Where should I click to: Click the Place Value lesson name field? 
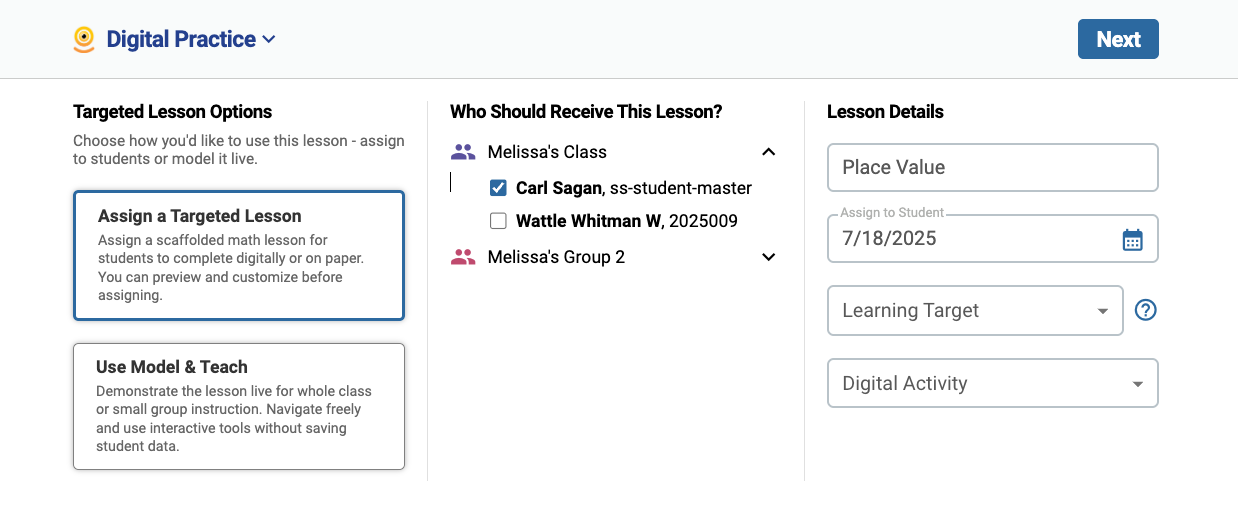pos(993,167)
